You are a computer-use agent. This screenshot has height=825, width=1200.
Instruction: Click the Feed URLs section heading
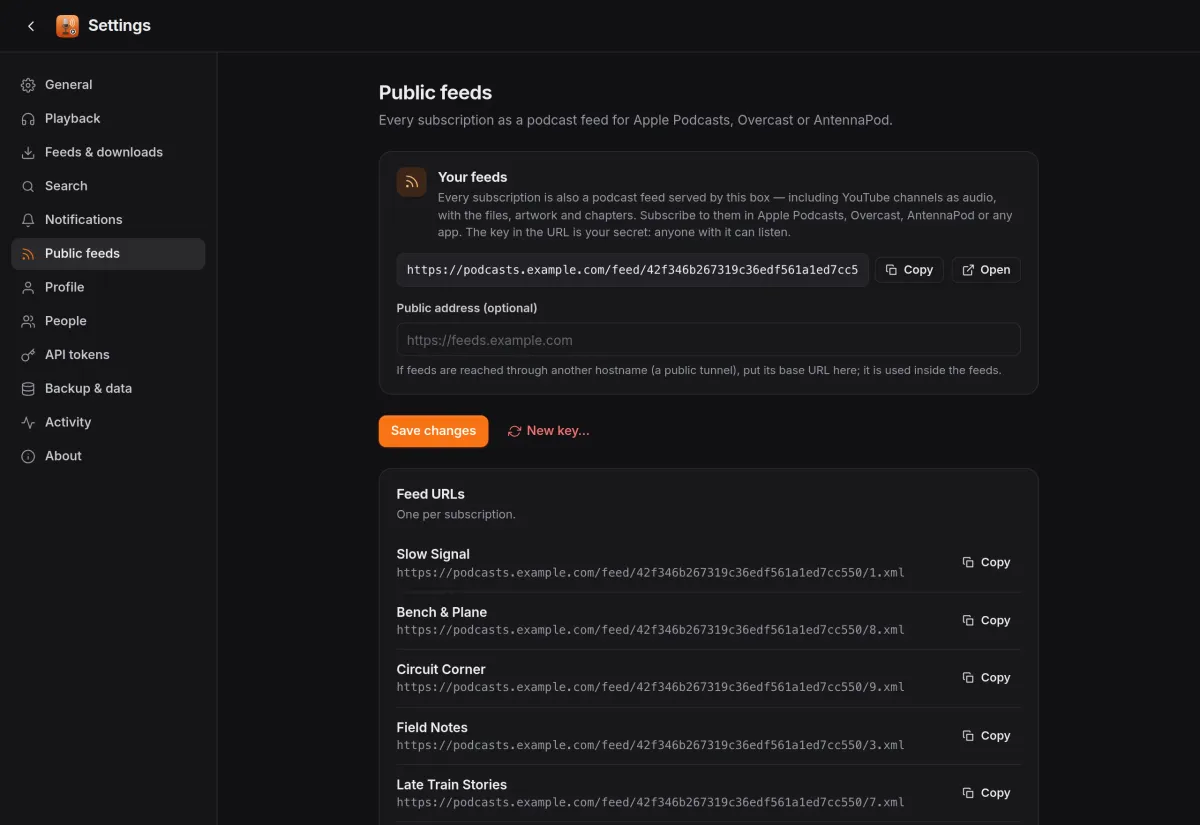(431, 494)
